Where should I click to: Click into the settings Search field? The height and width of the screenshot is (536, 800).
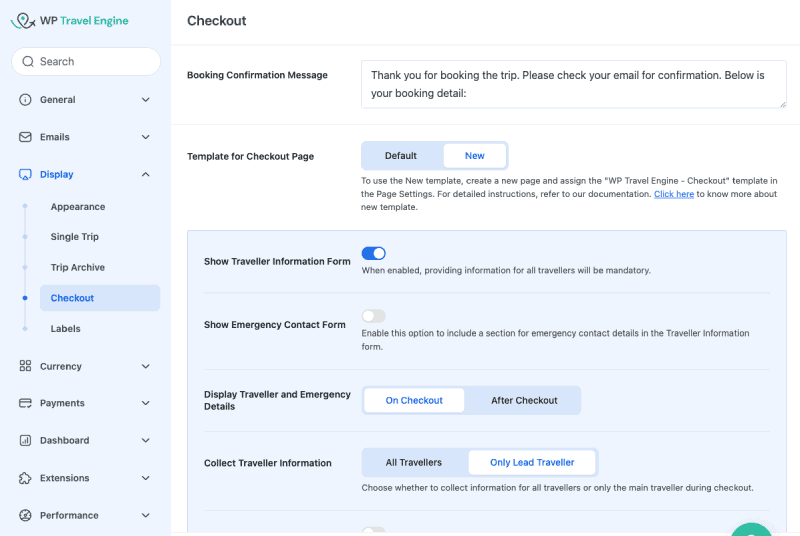click(x=86, y=62)
